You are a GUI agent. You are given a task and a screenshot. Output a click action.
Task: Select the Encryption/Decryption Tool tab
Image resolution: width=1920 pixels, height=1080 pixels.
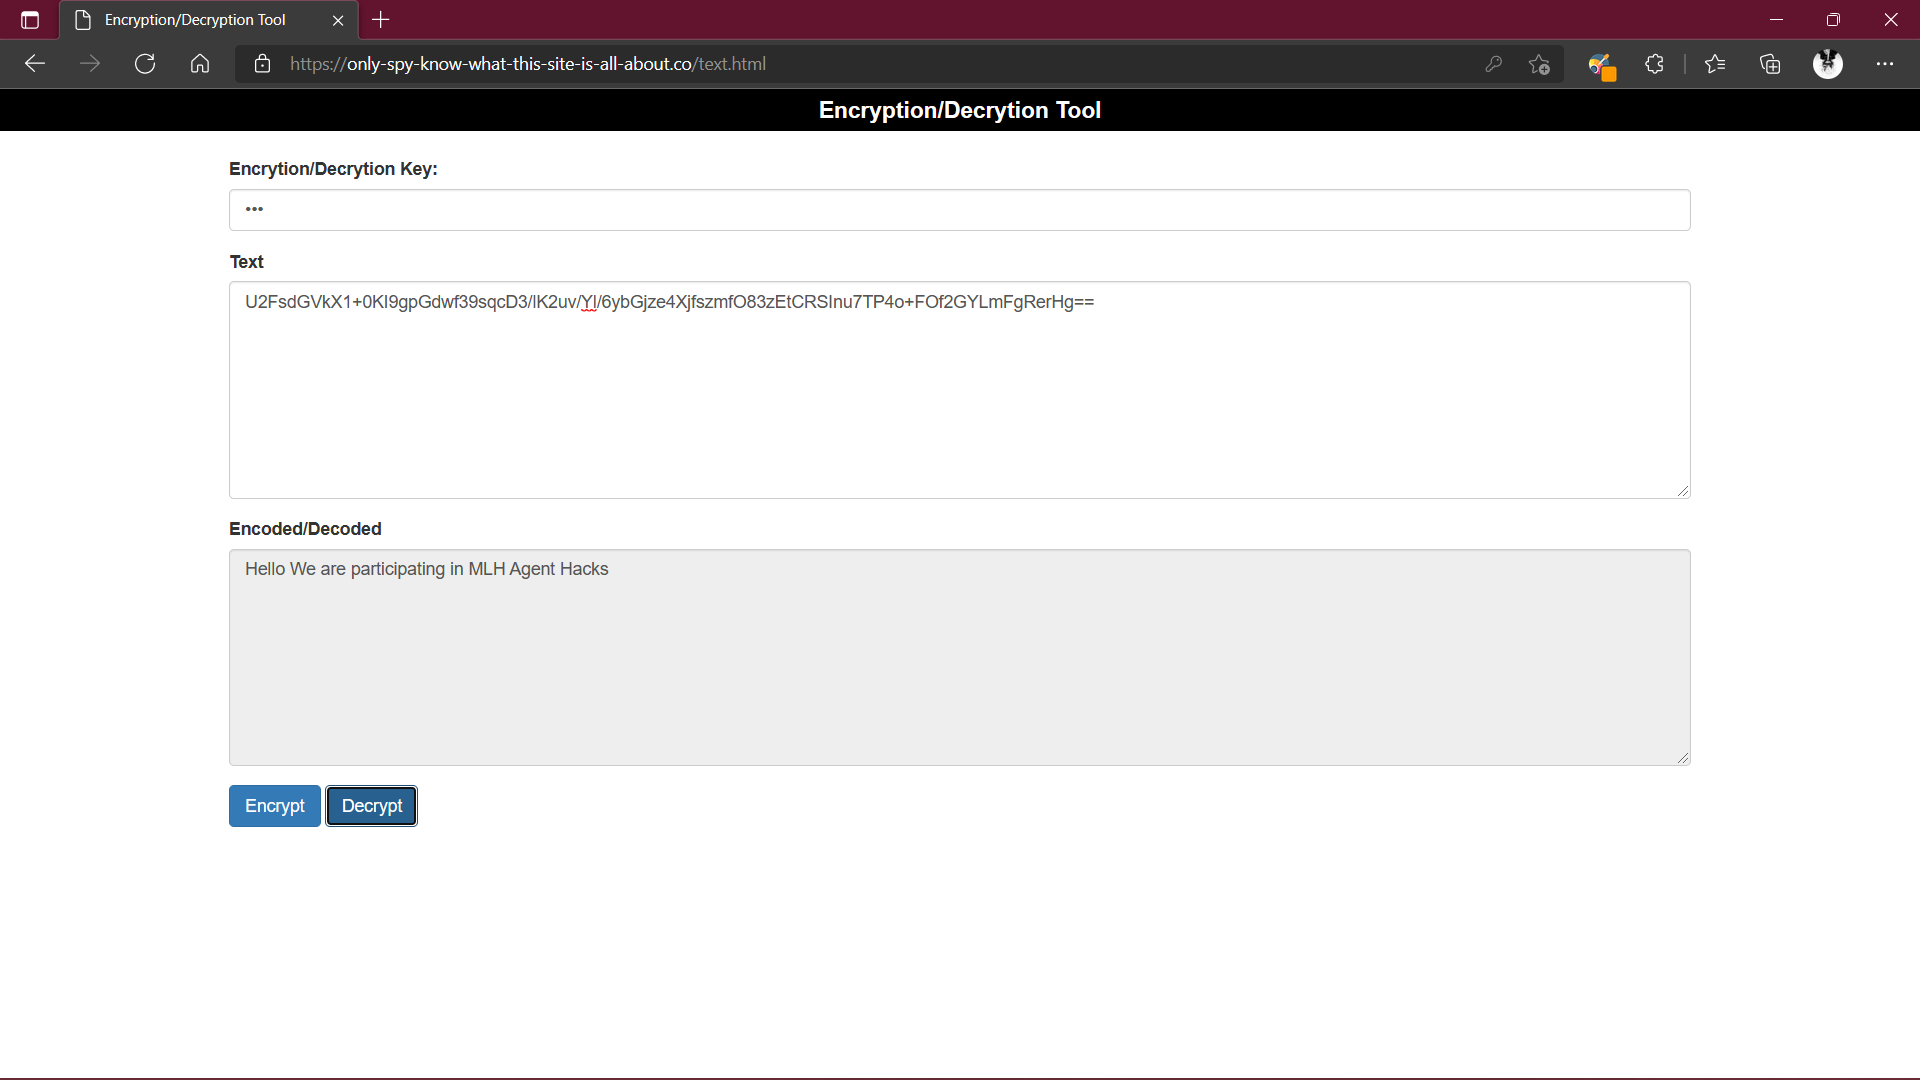point(195,20)
